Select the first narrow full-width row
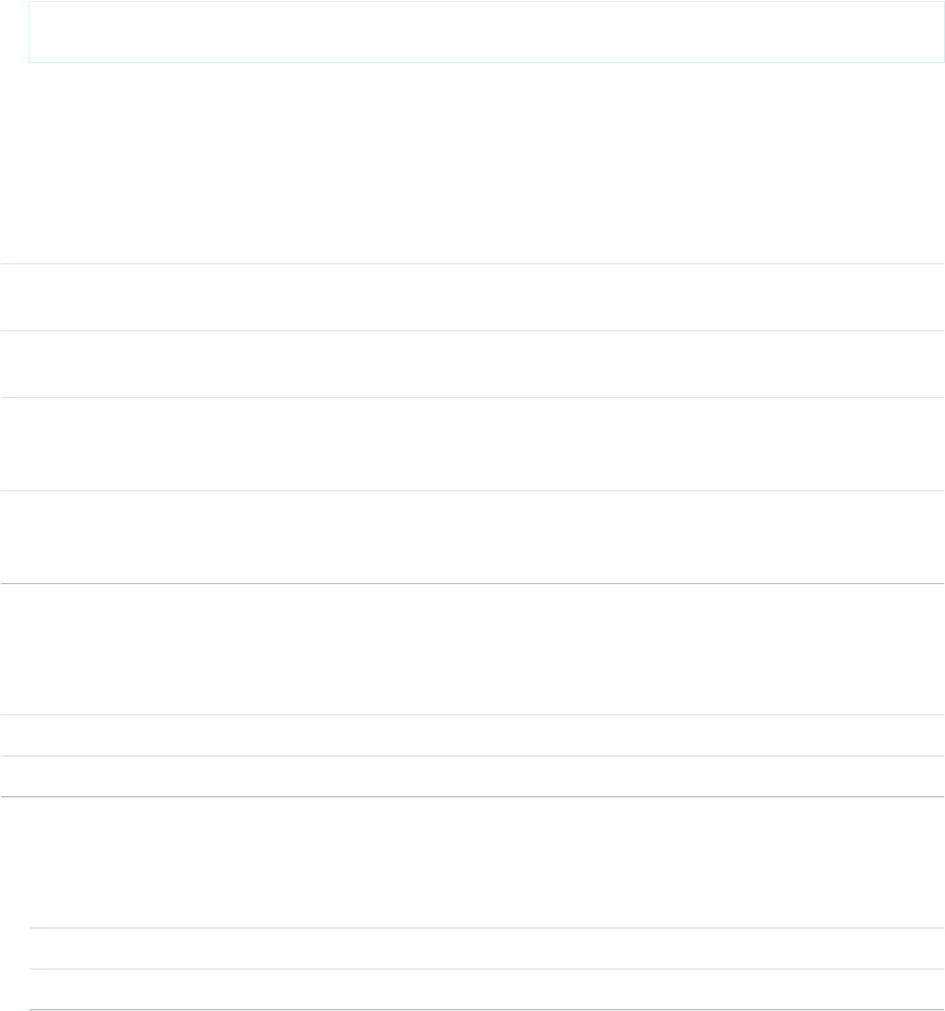This screenshot has height=1011, width=945. 472,735
